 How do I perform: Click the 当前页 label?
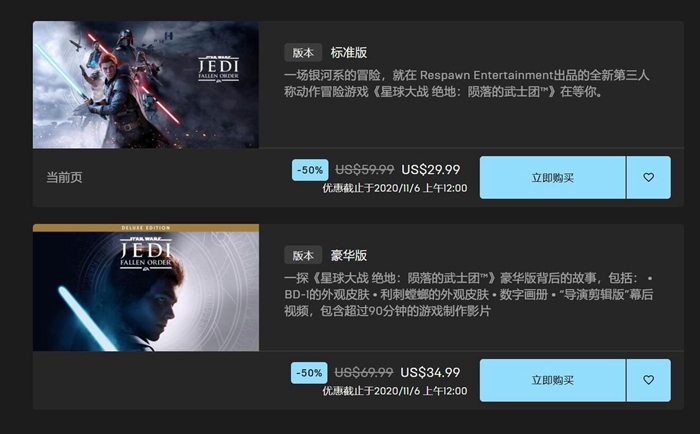pos(64,177)
